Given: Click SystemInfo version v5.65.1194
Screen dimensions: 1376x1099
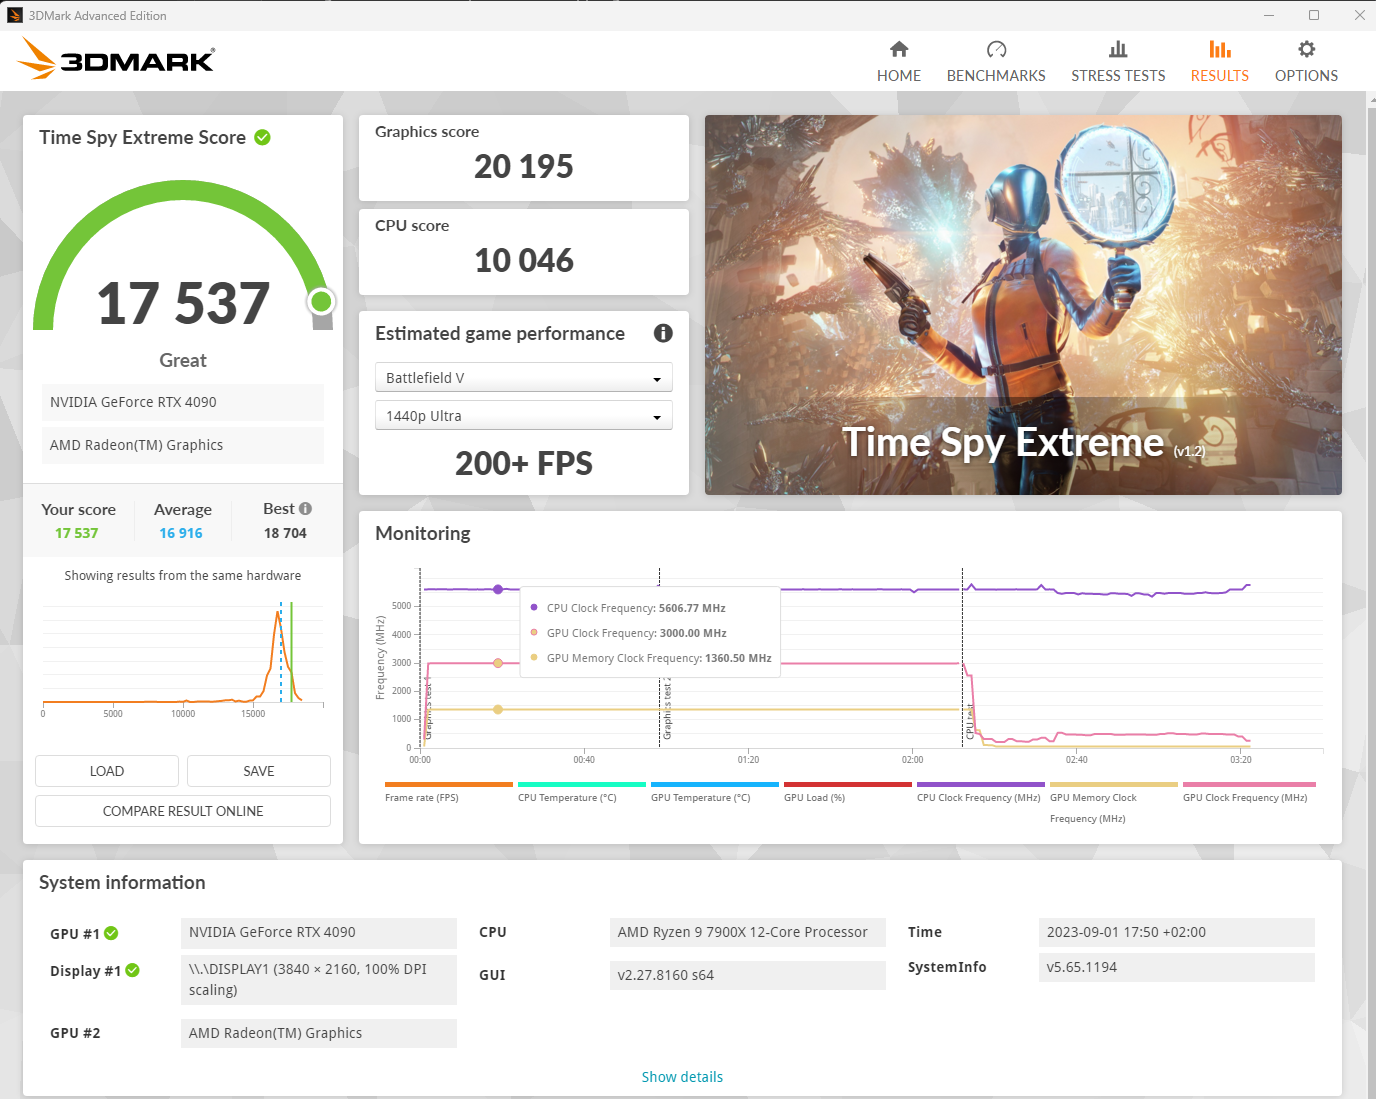Looking at the screenshot, I should pyautogui.click(x=1177, y=967).
